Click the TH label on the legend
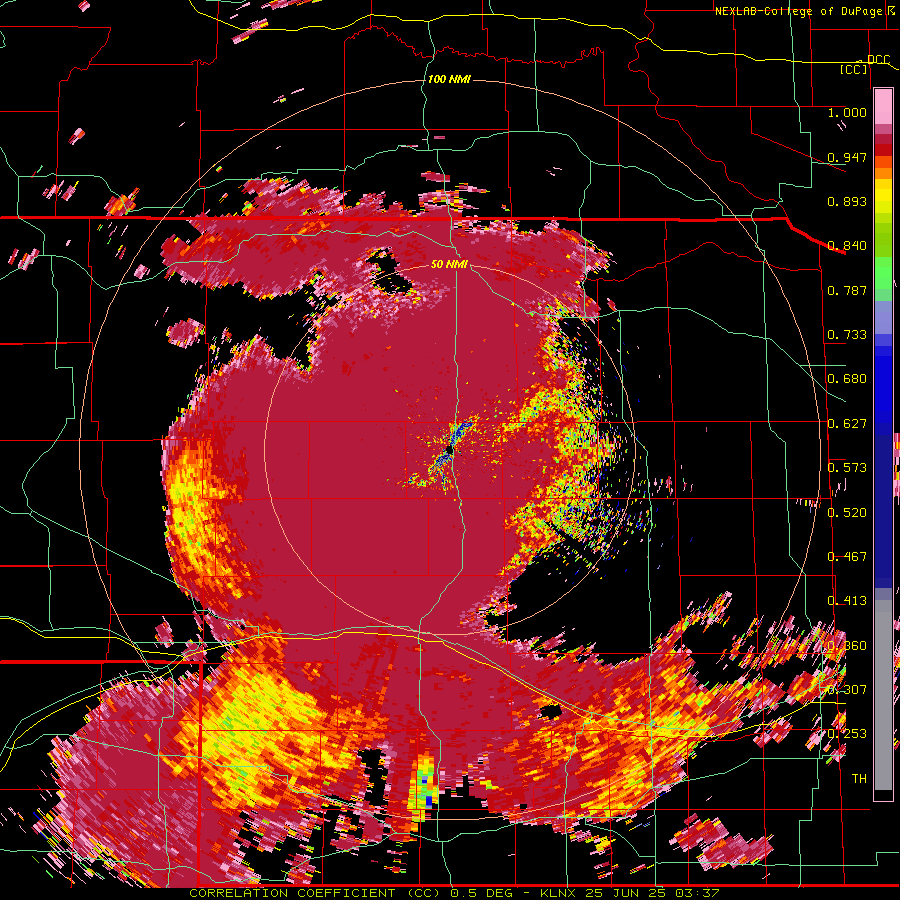 (x=859, y=779)
